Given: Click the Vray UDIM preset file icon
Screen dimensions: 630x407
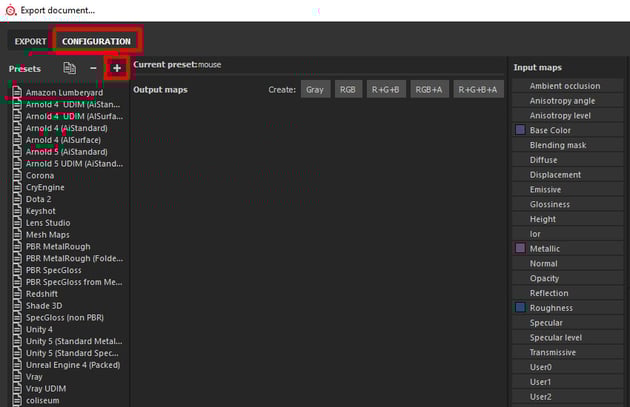Looking at the screenshot, I should [17, 389].
